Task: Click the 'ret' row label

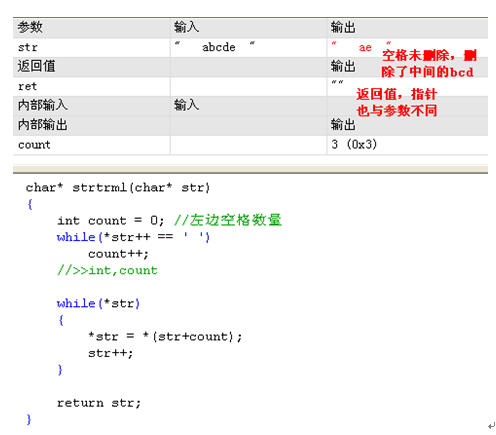Action: coord(27,86)
